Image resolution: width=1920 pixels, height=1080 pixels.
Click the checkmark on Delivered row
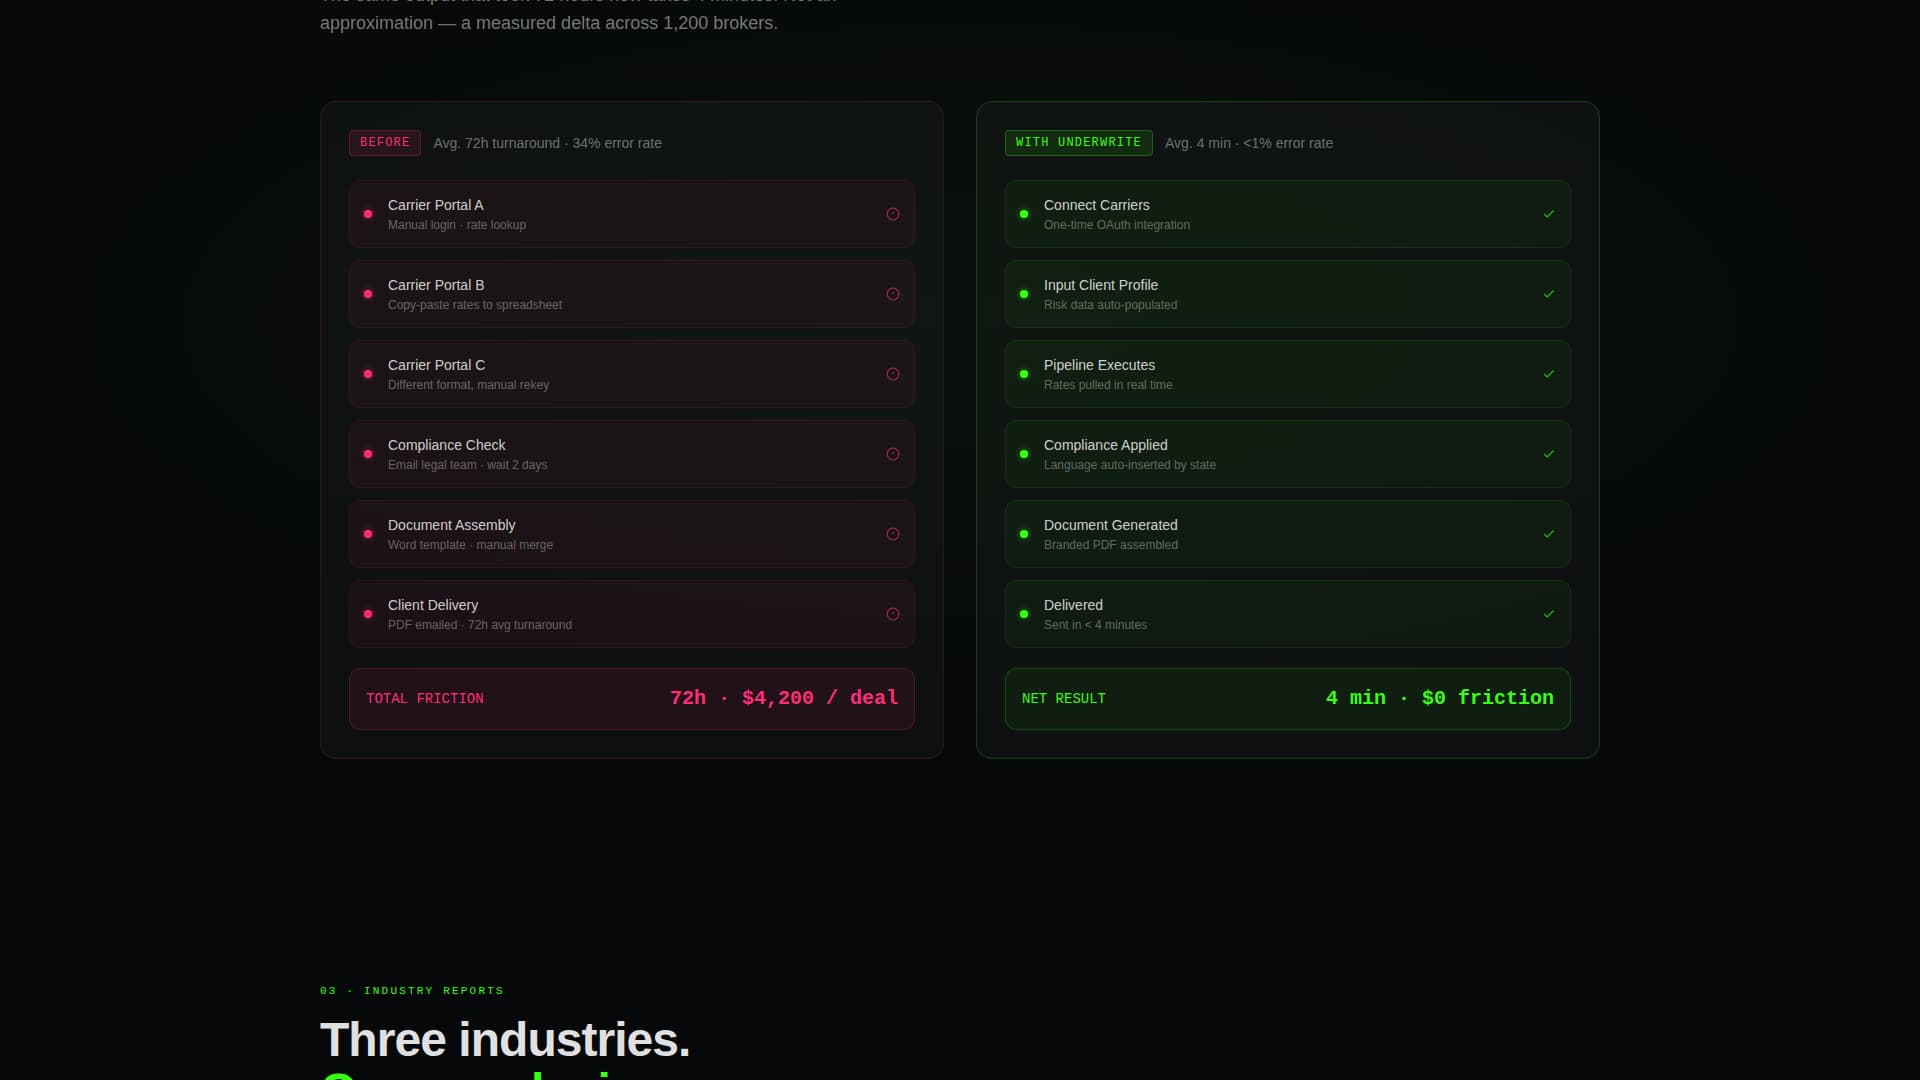(x=1549, y=614)
